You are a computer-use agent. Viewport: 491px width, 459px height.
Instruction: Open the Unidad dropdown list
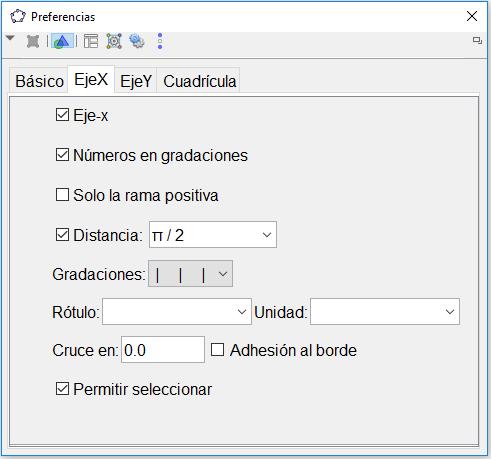click(385, 312)
